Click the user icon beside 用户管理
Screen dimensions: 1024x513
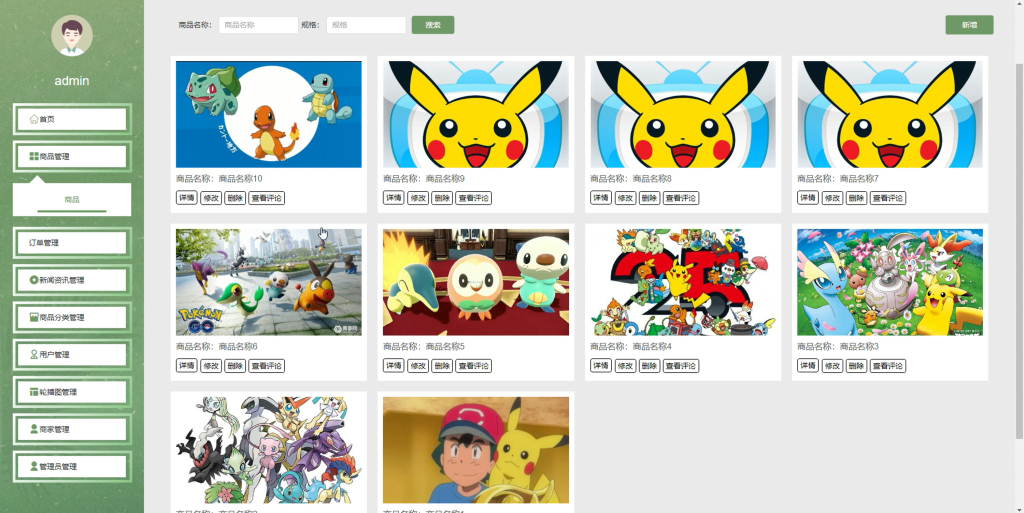[34, 354]
